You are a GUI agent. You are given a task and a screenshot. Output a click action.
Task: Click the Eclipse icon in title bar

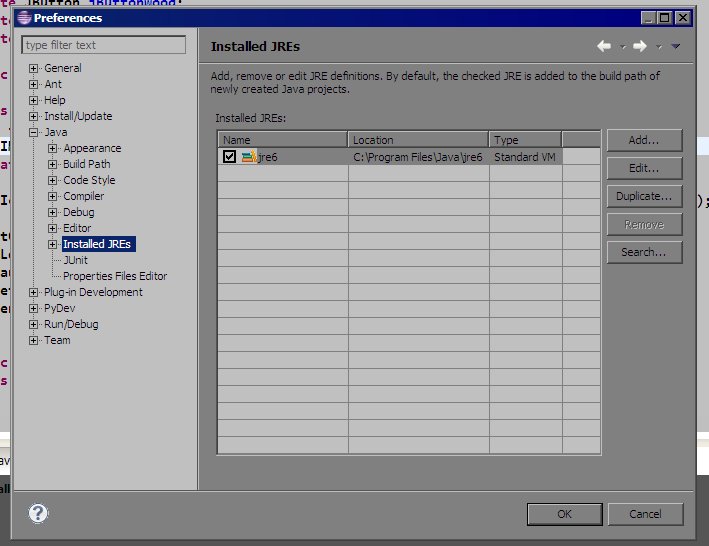[24, 18]
